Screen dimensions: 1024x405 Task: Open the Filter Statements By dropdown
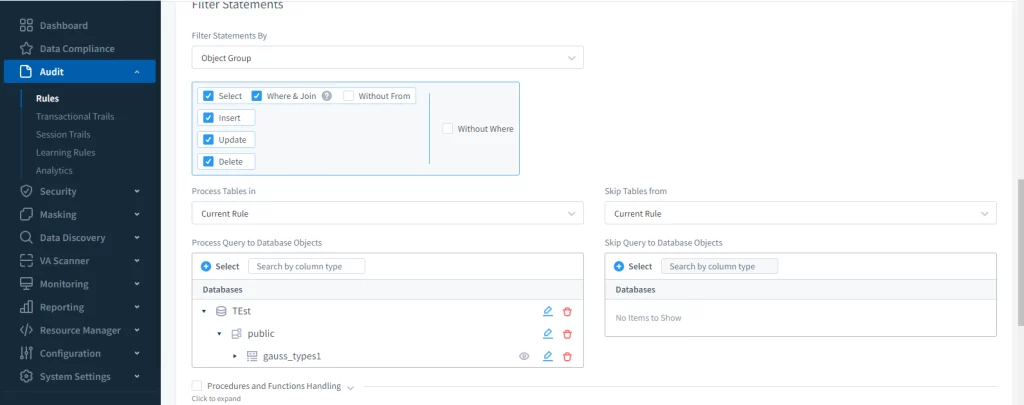(x=387, y=58)
